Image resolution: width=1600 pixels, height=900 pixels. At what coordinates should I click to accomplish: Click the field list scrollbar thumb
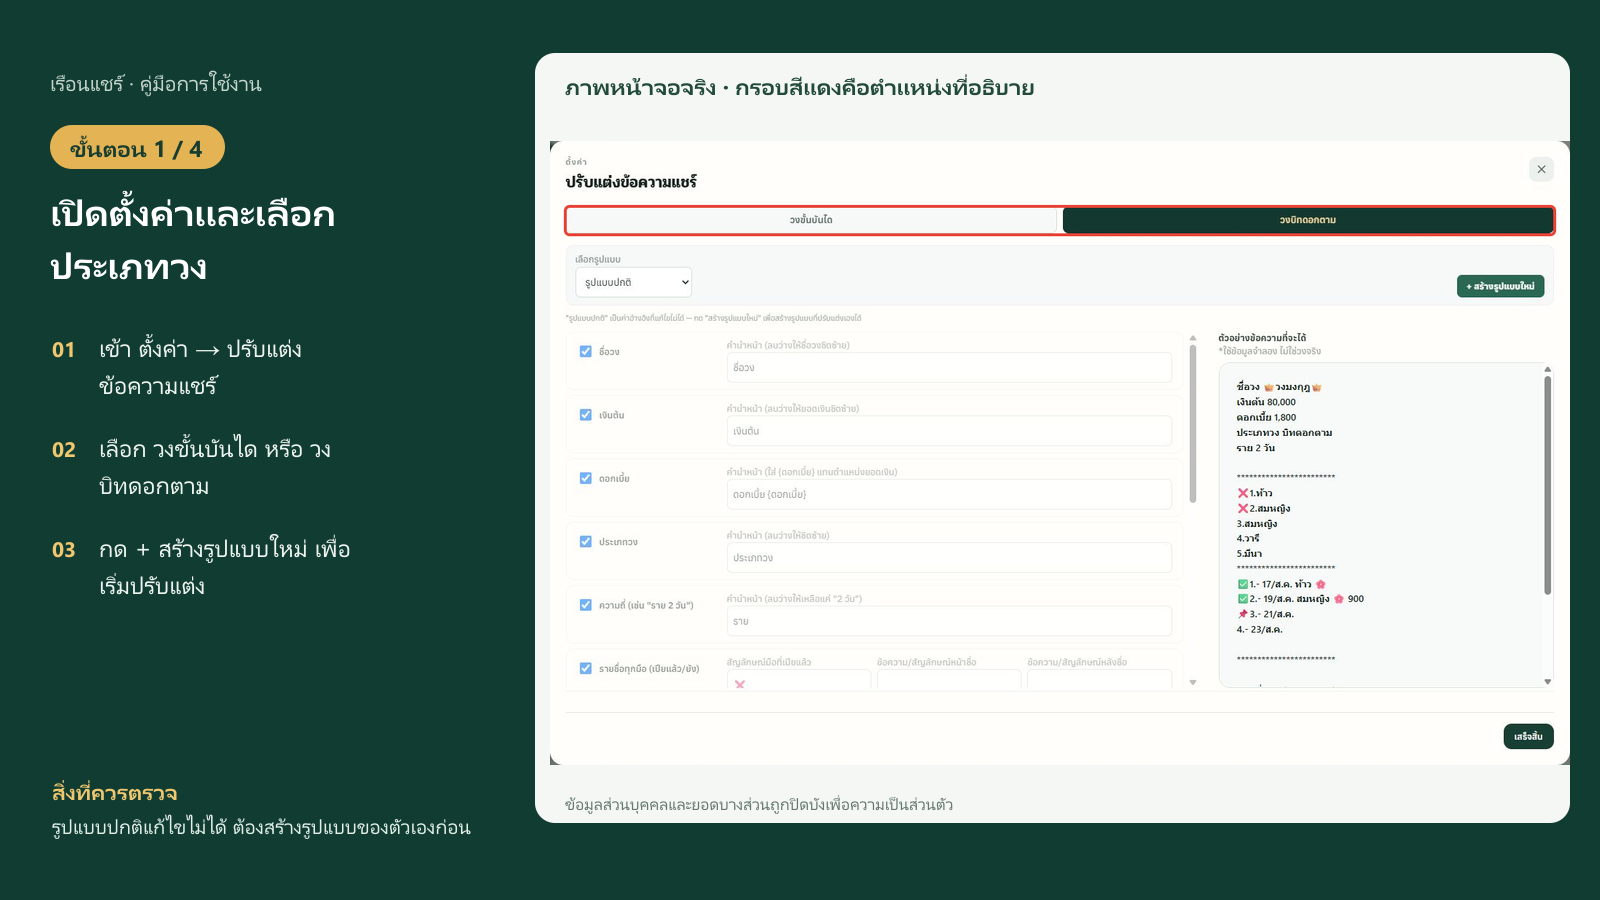pyautogui.click(x=1193, y=424)
